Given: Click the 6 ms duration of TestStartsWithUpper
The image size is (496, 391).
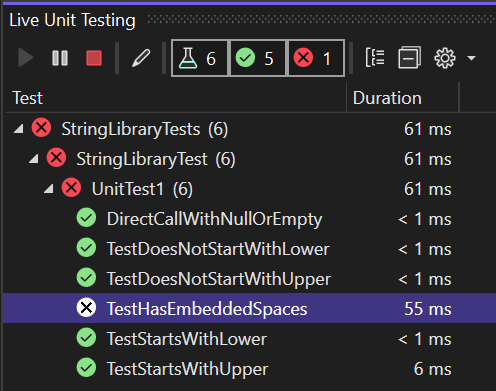Looking at the screenshot, I should 433,369.
